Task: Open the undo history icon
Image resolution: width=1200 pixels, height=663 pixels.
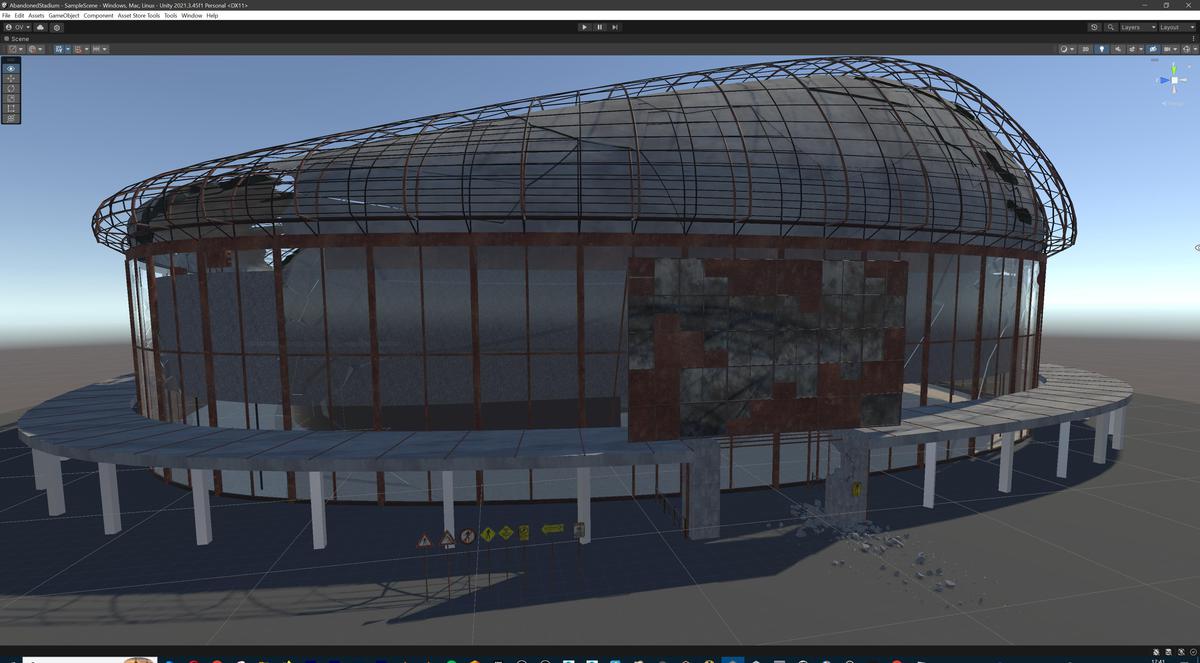Action: point(1094,27)
